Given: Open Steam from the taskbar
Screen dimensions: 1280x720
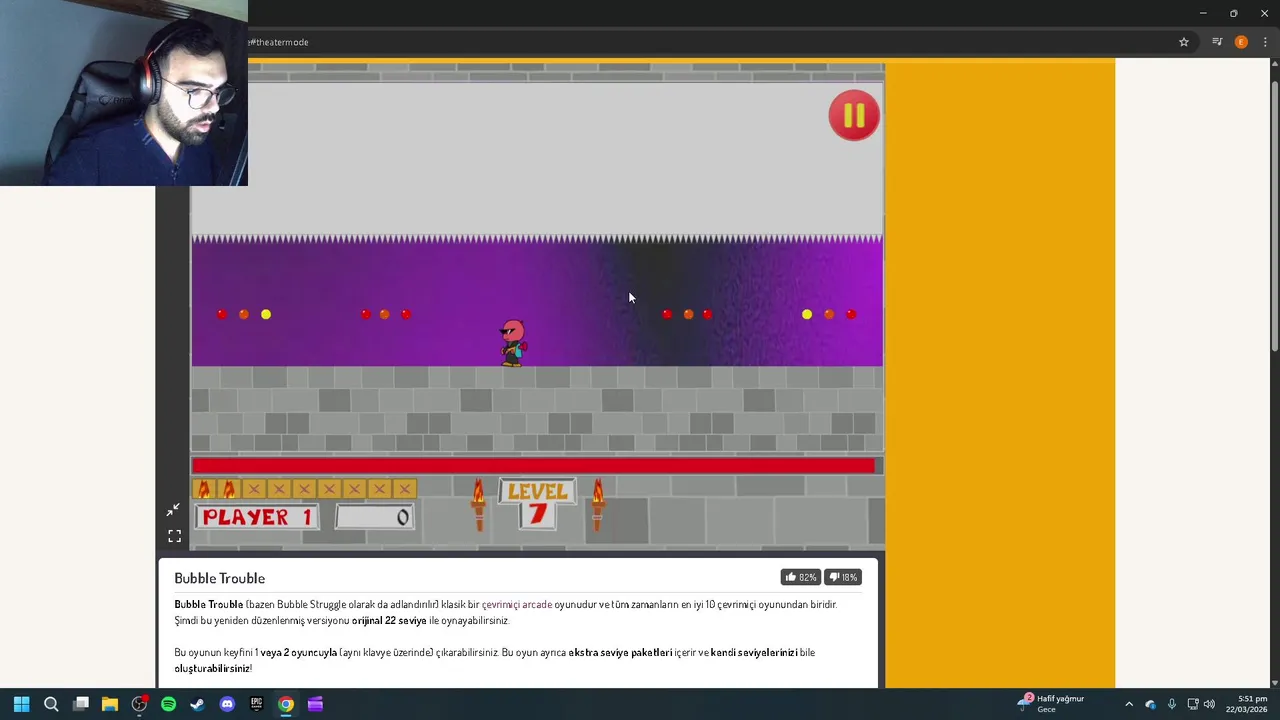Looking at the screenshot, I should click(198, 704).
